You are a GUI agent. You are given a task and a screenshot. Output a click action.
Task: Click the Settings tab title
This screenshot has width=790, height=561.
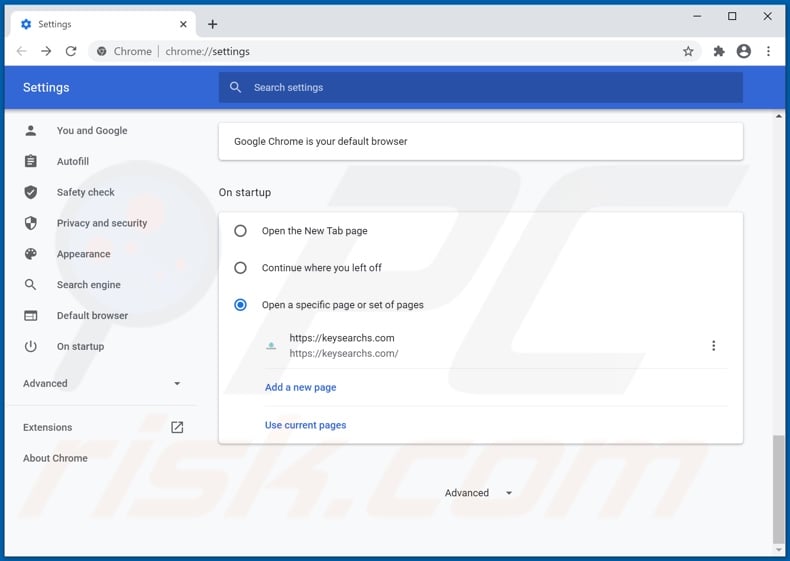pos(54,24)
